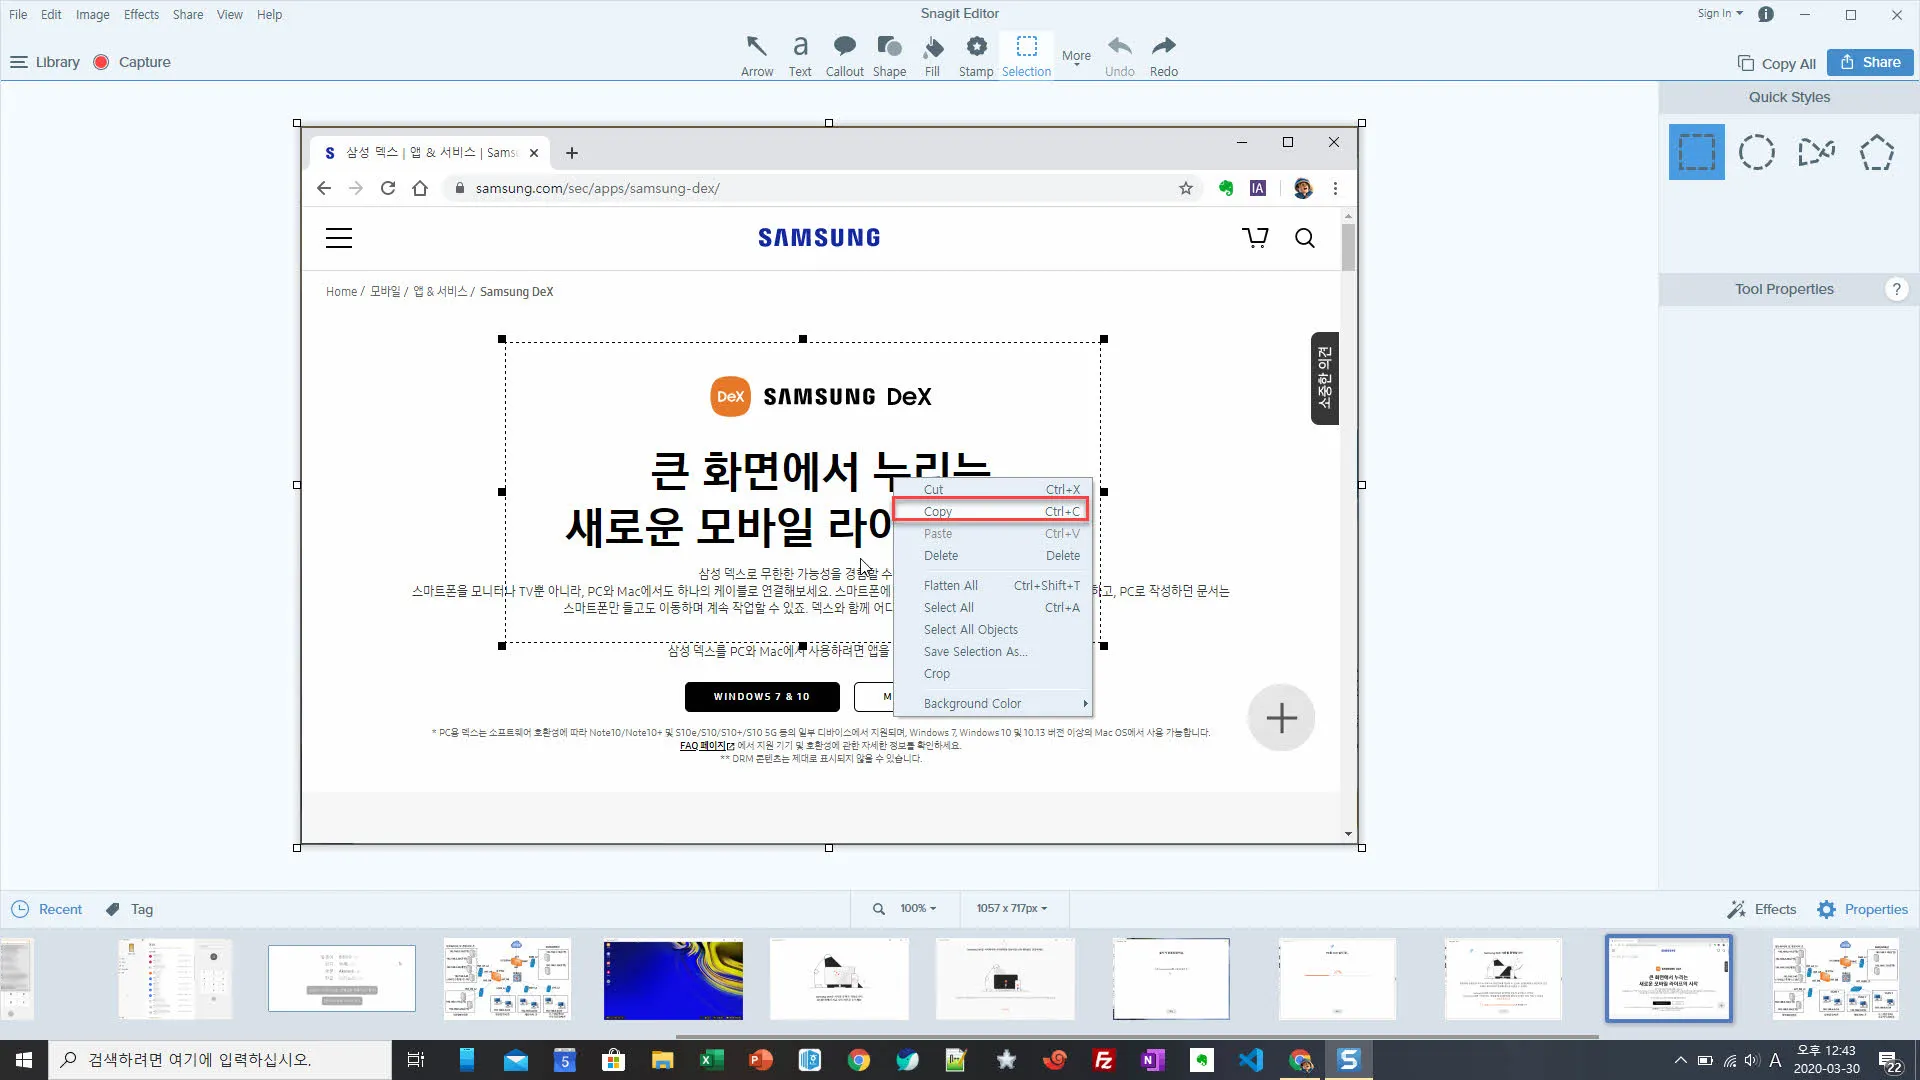Select the Text tool
This screenshot has height=1080, width=1920.
800,52
